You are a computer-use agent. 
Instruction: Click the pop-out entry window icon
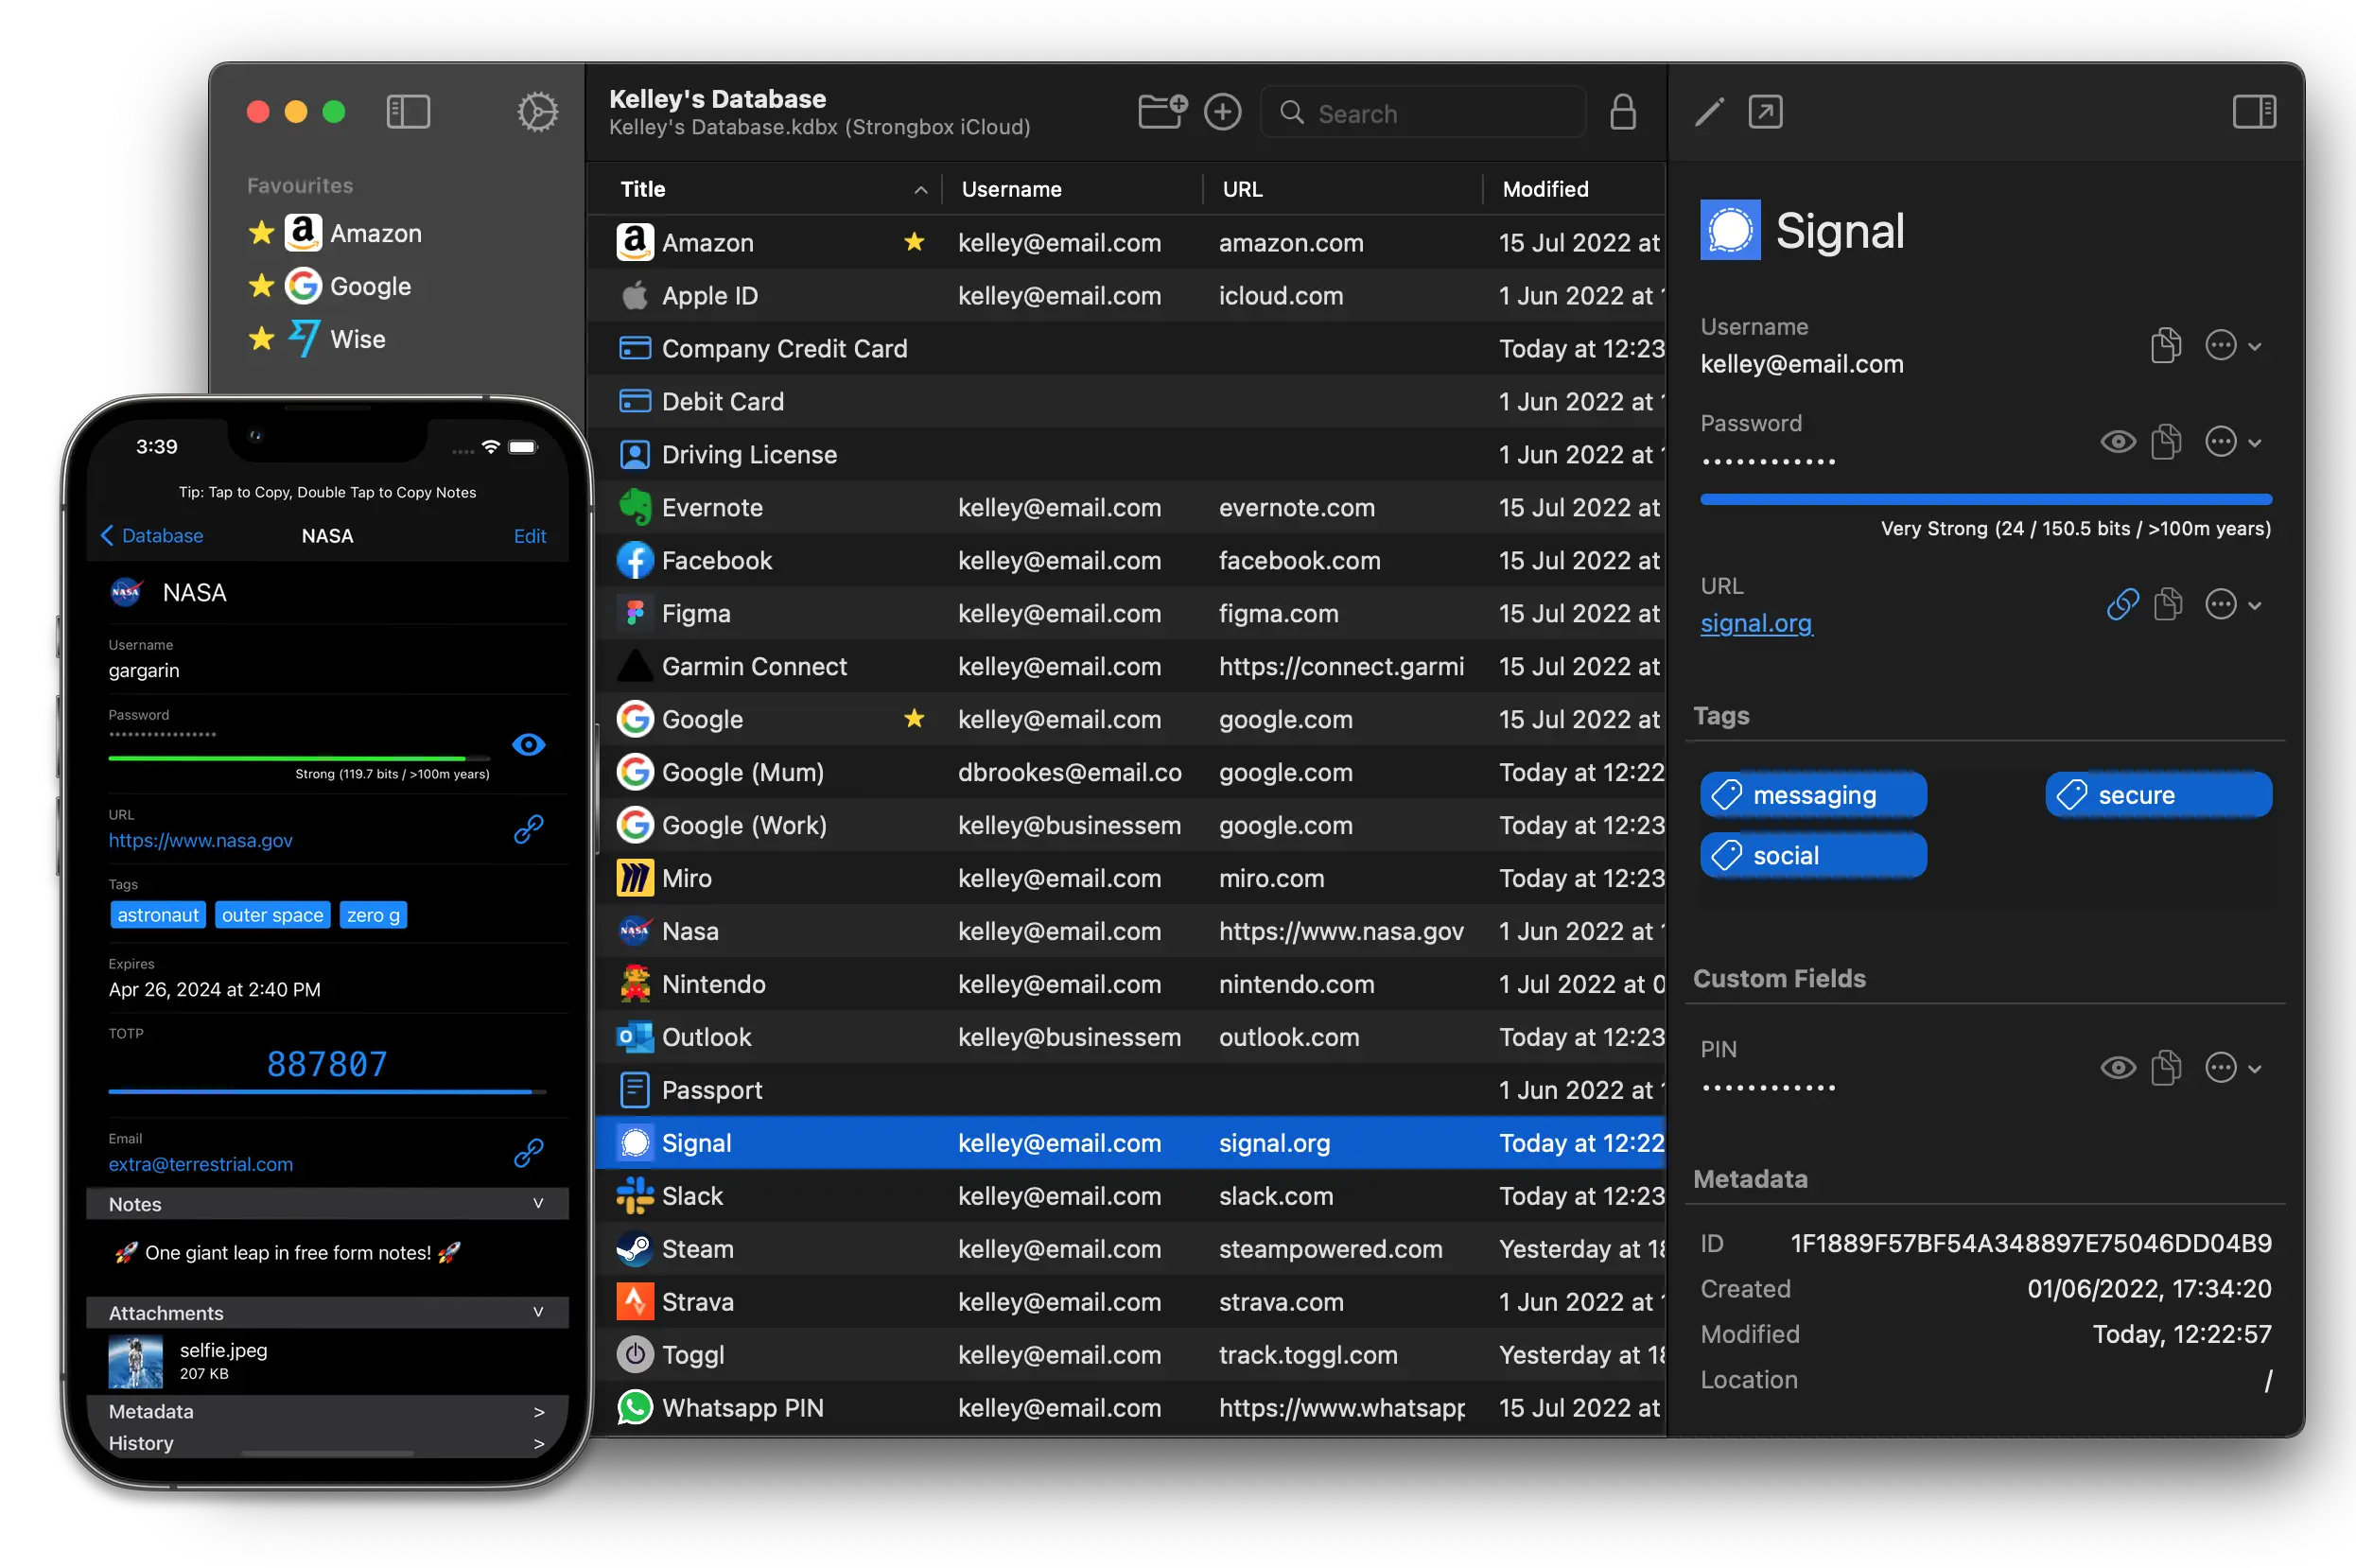point(1765,112)
